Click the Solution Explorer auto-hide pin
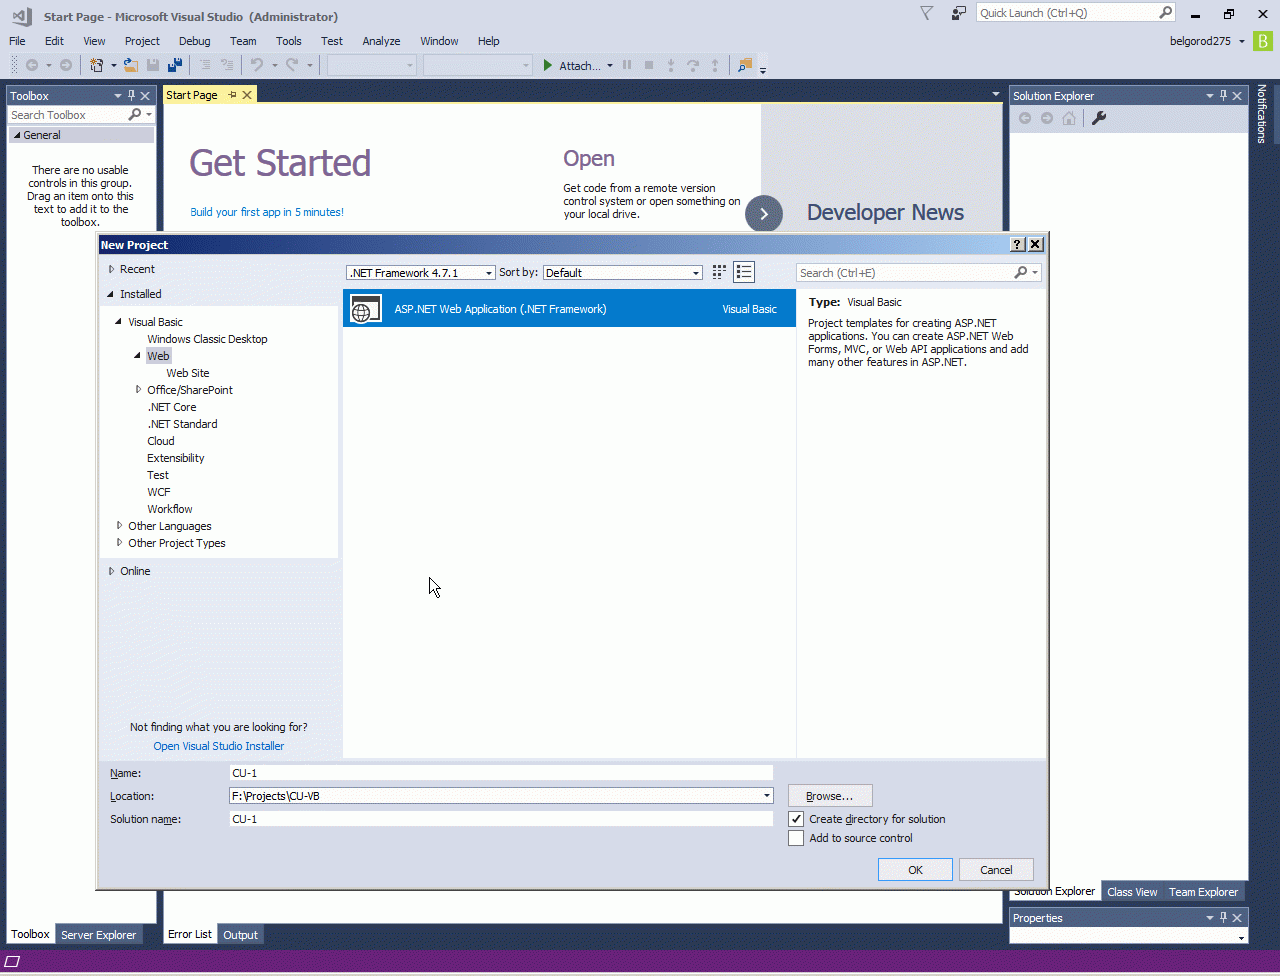1280x976 pixels. tap(1223, 96)
